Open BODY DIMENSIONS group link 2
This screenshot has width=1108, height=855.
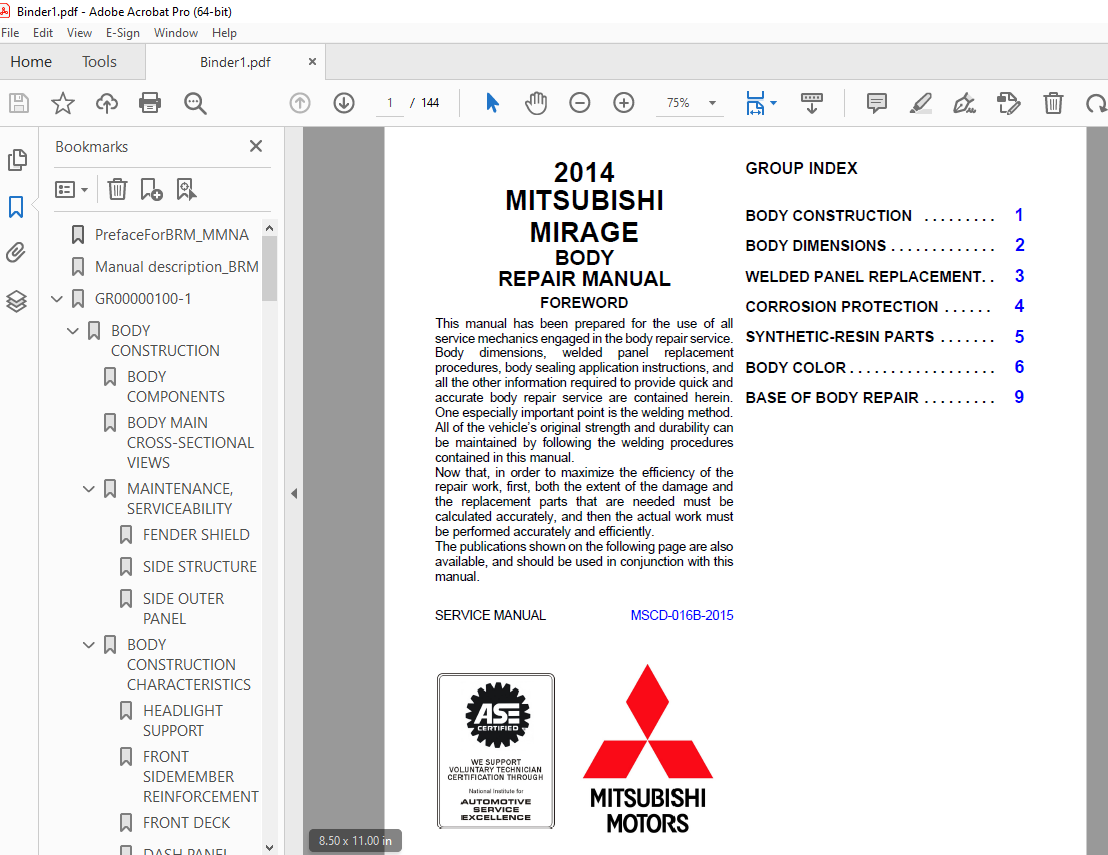click(1020, 245)
